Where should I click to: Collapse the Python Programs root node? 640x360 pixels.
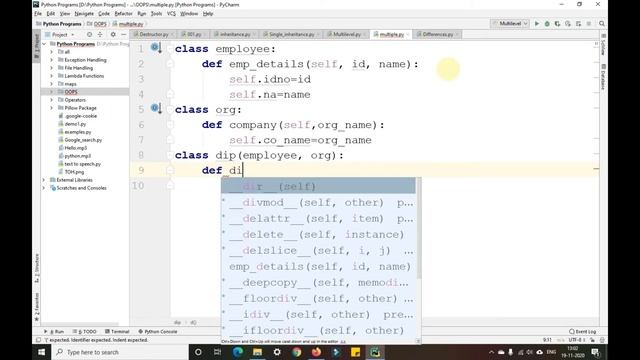coord(44,44)
